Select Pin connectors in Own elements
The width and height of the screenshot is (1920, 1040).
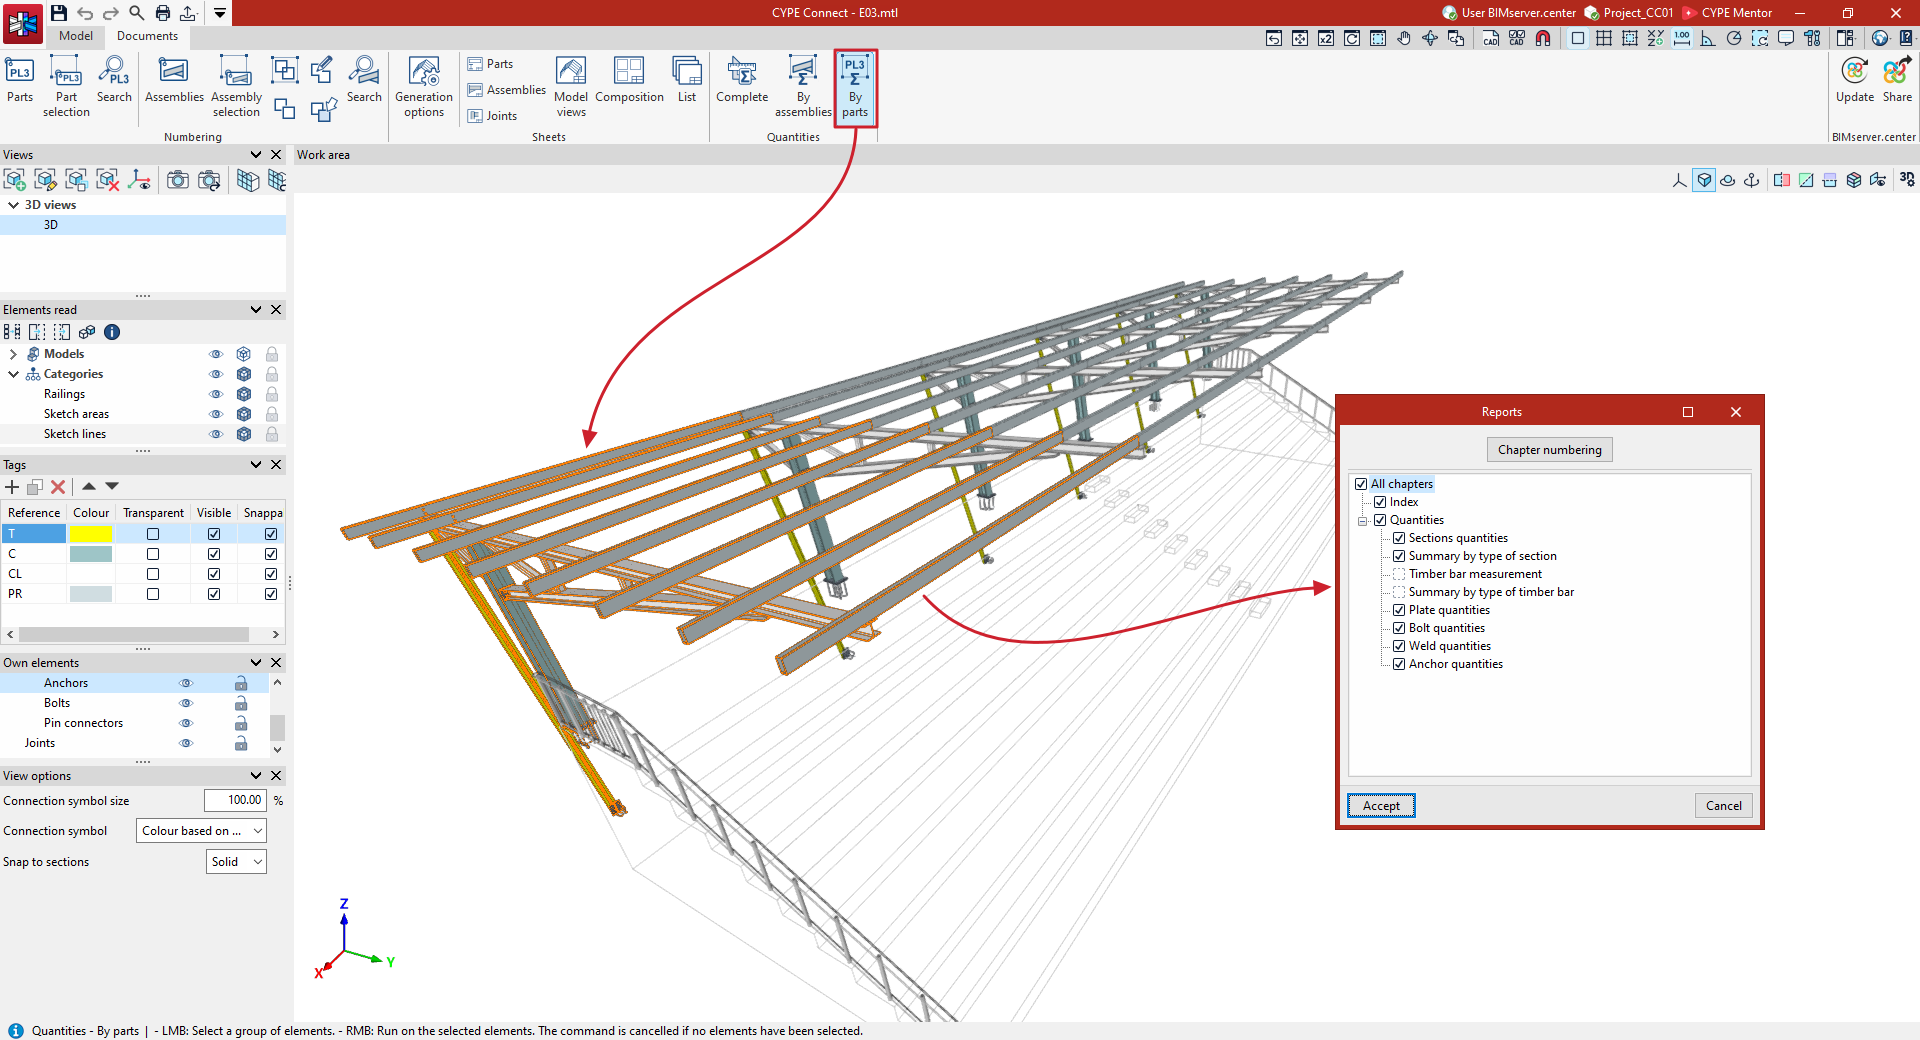pyautogui.click(x=83, y=723)
